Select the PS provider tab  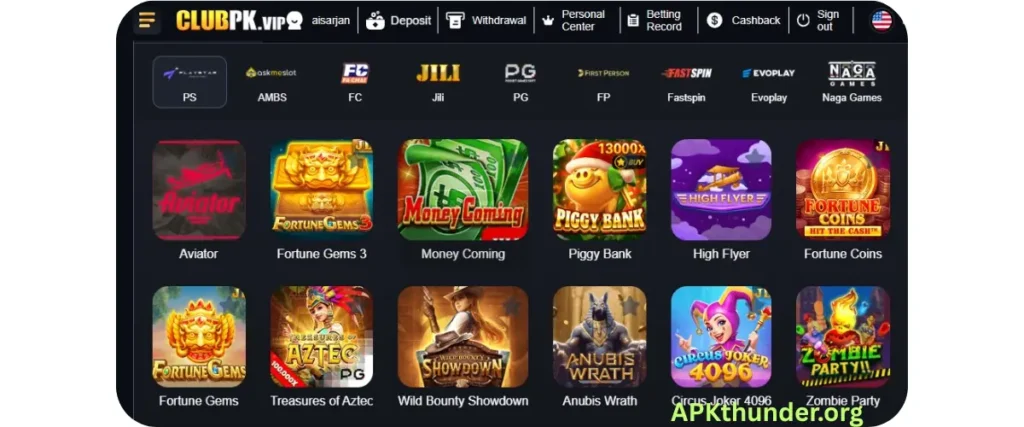click(189, 82)
